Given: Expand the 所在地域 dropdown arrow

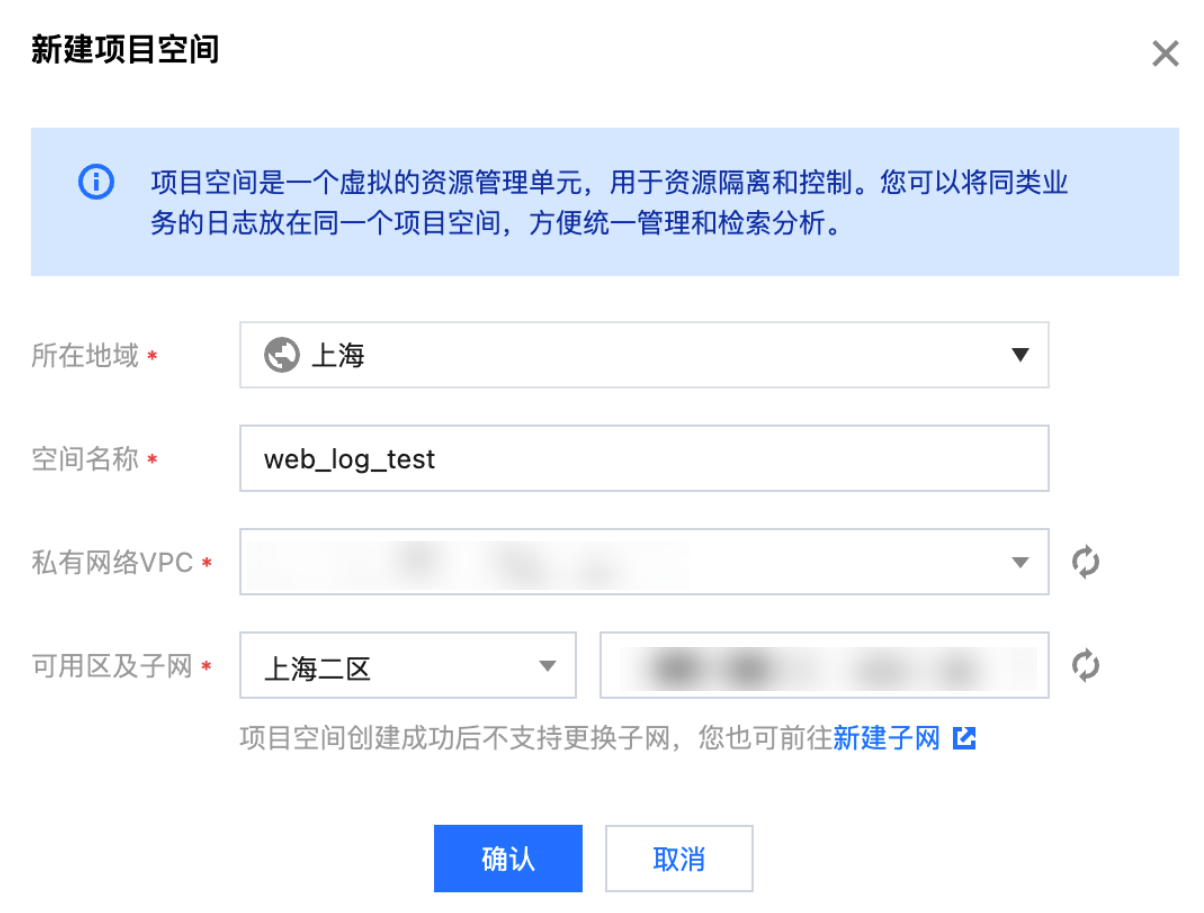Looking at the screenshot, I should point(1020,355).
